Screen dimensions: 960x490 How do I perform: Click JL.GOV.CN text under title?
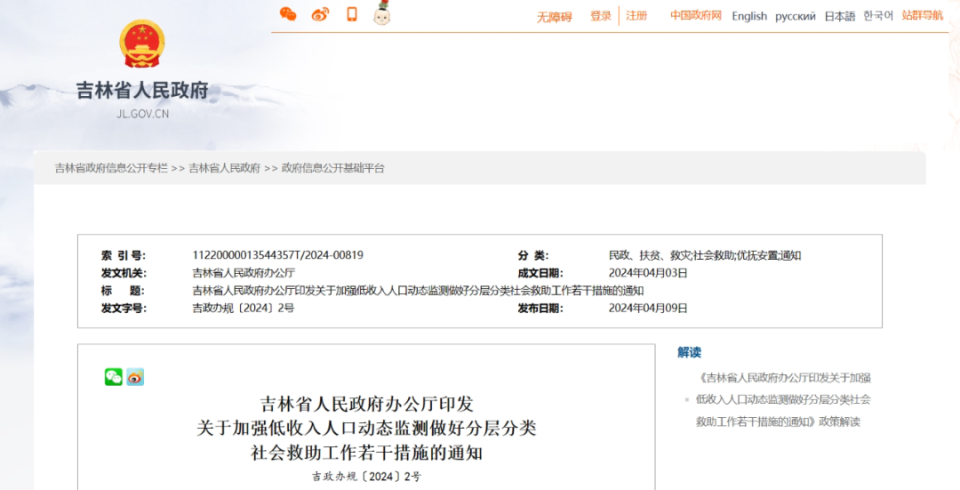(143, 114)
